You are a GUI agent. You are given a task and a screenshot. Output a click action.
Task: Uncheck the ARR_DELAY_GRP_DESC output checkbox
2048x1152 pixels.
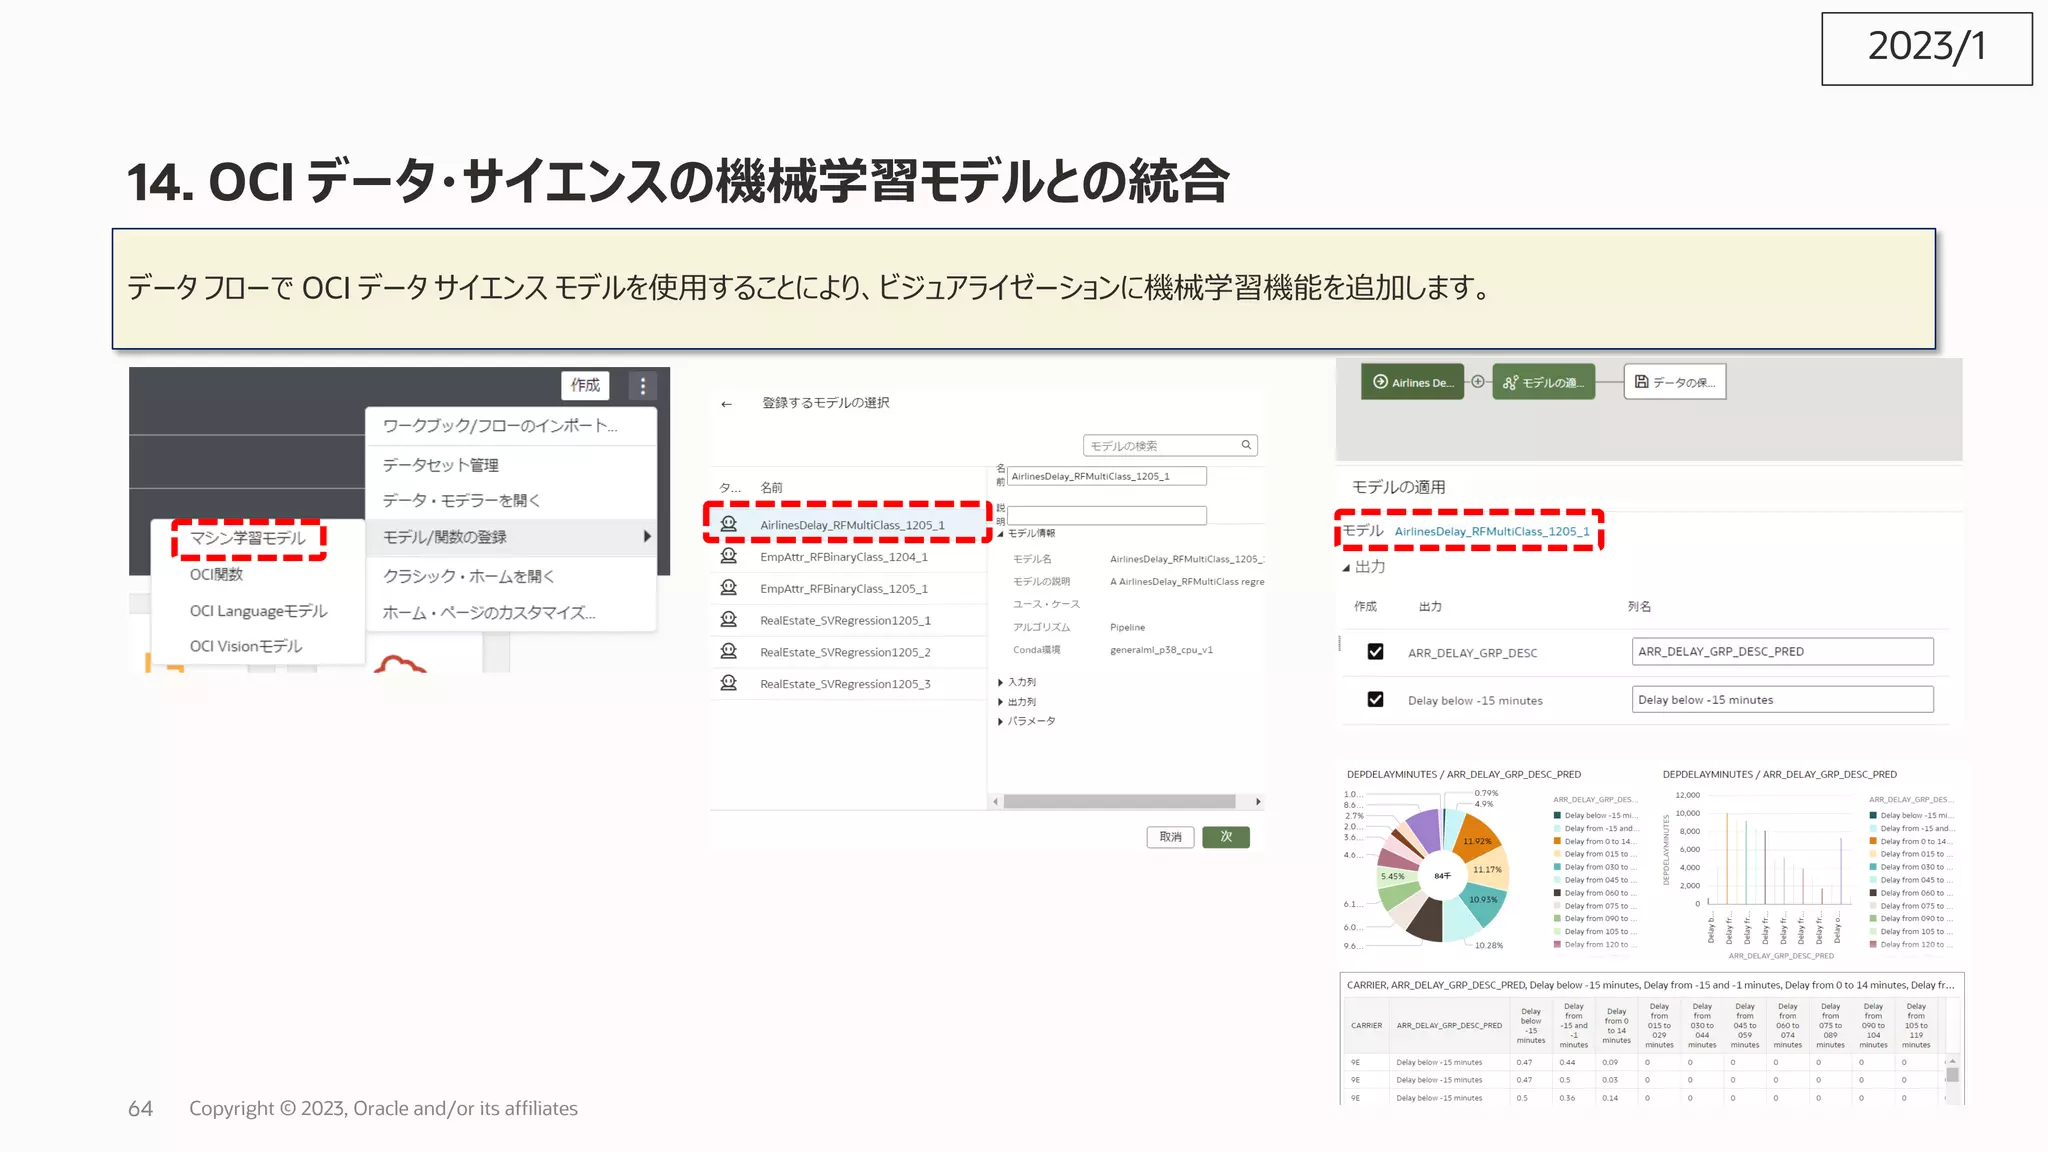tap(1376, 652)
